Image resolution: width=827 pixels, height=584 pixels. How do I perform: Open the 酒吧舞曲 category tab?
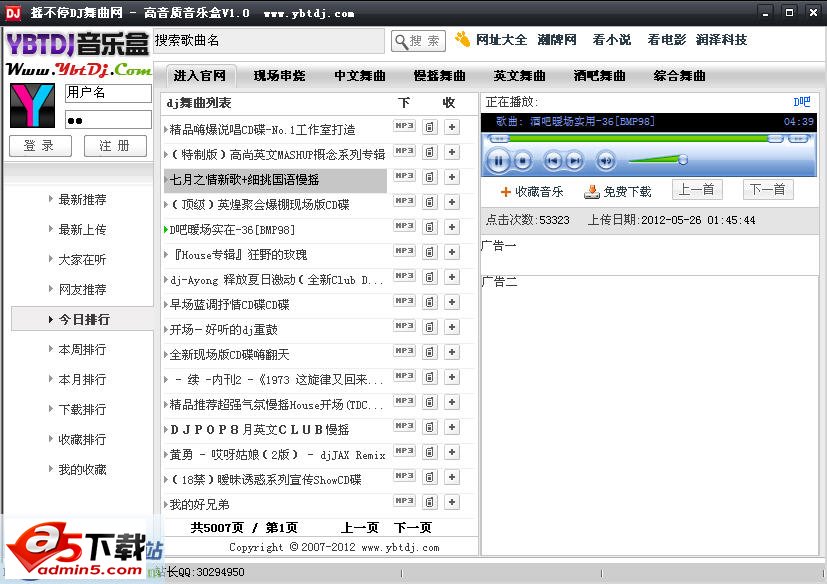point(598,75)
